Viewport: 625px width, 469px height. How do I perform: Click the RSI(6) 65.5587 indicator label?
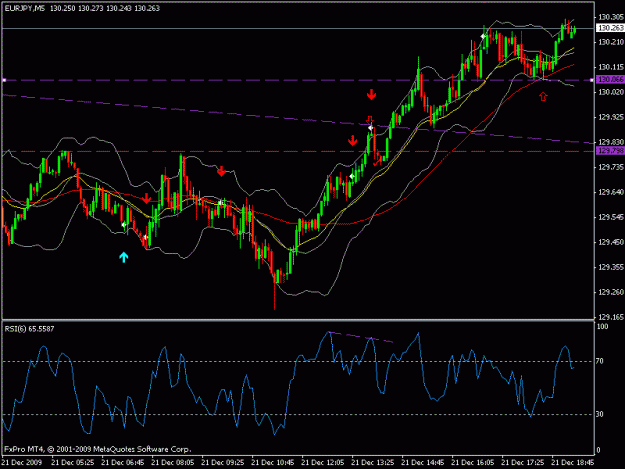coord(29,329)
